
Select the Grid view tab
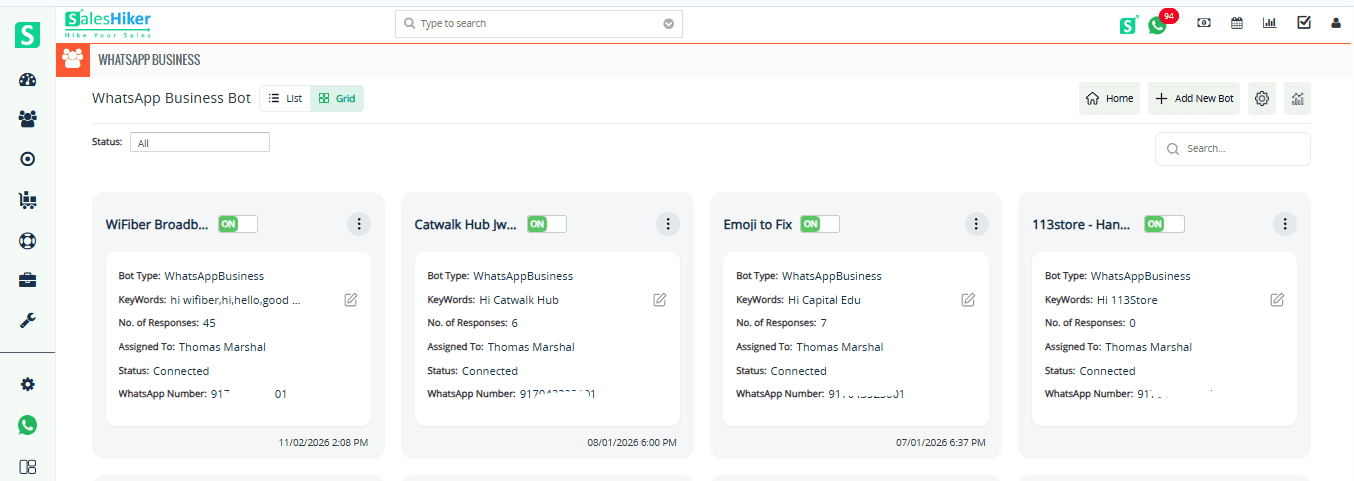pyautogui.click(x=337, y=98)
